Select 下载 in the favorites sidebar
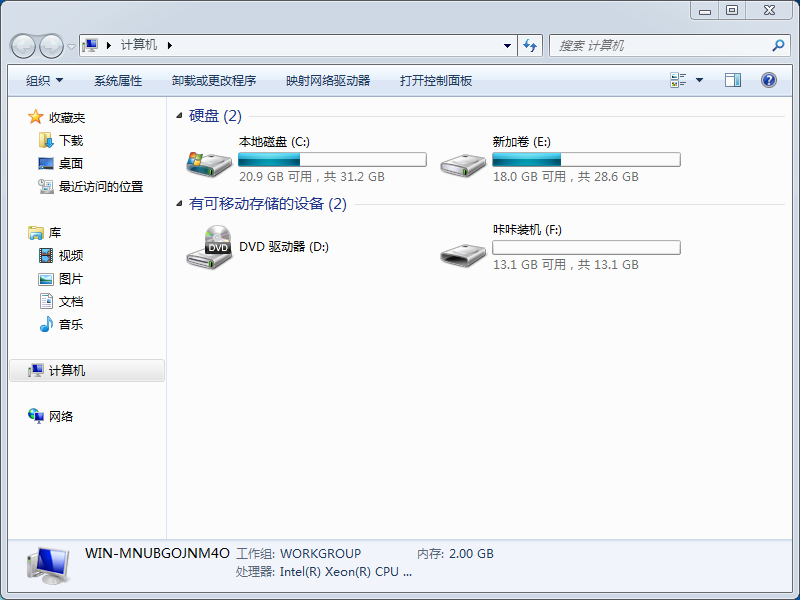Screen dimensions: 800x600 tap(71, 141)
